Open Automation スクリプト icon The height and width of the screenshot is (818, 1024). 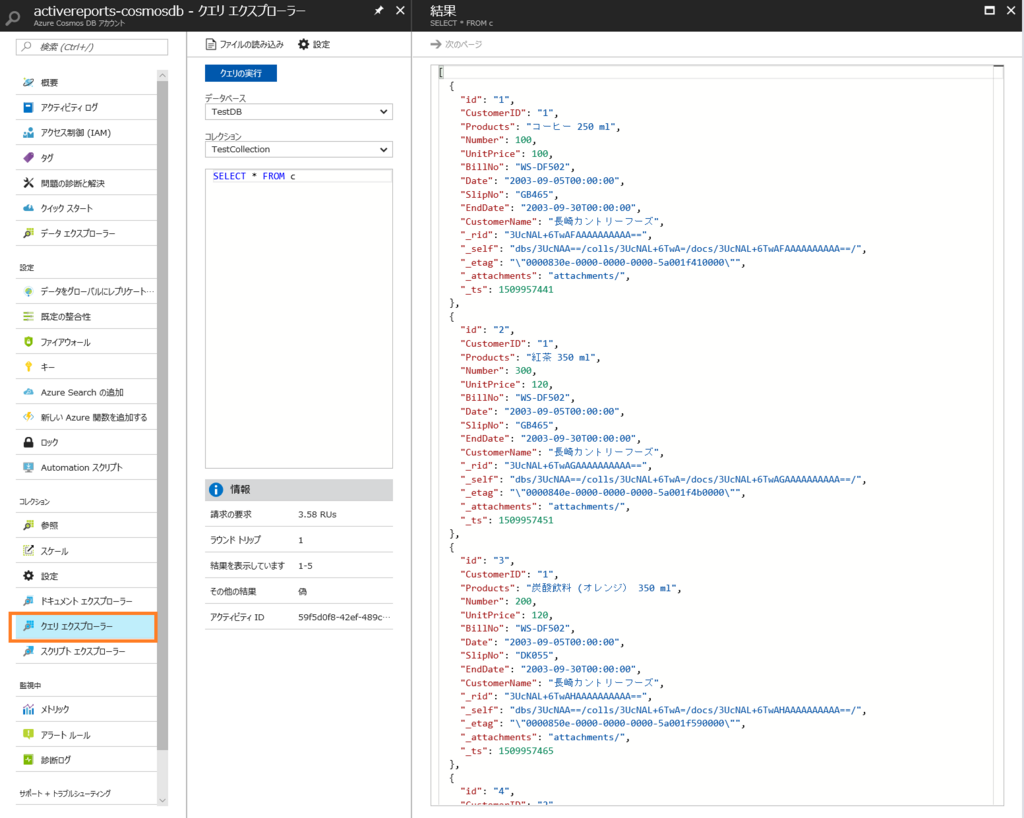(28, 467)
